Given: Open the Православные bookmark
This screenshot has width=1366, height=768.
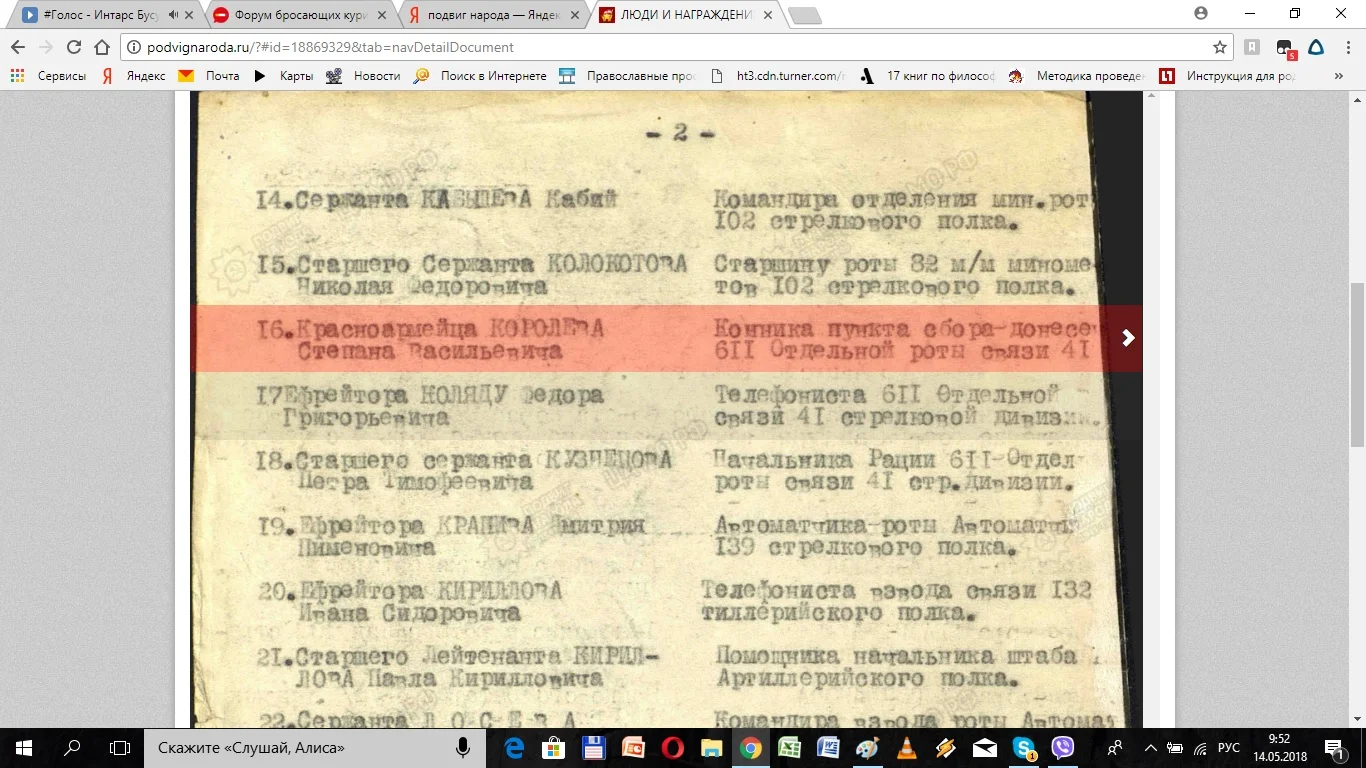Looking at the screenshot, I should tap(627, 76).
